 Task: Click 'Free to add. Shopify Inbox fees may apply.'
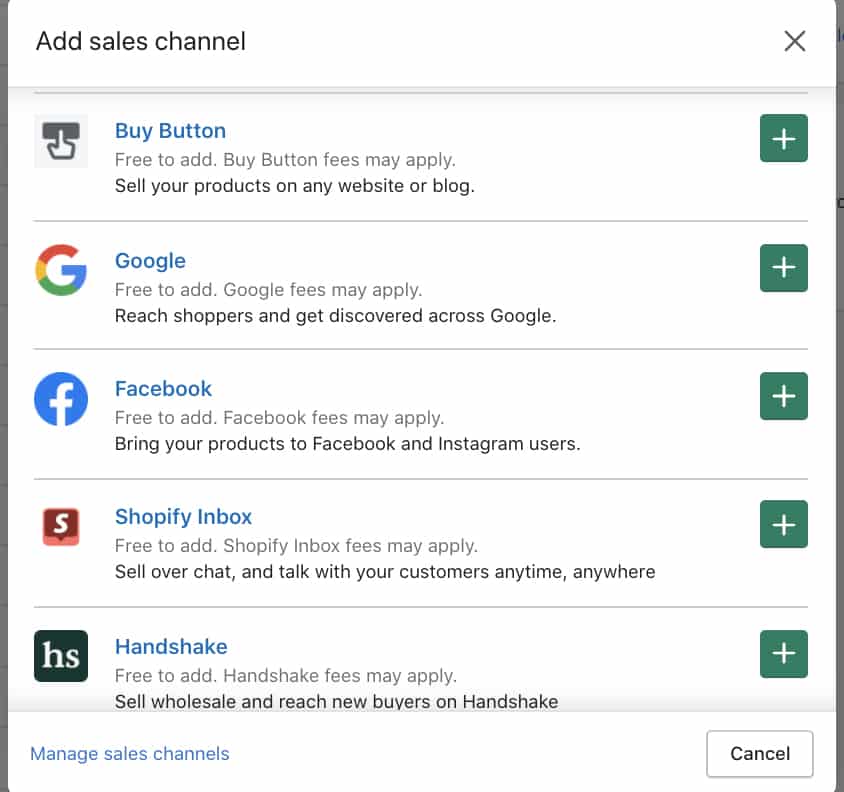[296, 546]
